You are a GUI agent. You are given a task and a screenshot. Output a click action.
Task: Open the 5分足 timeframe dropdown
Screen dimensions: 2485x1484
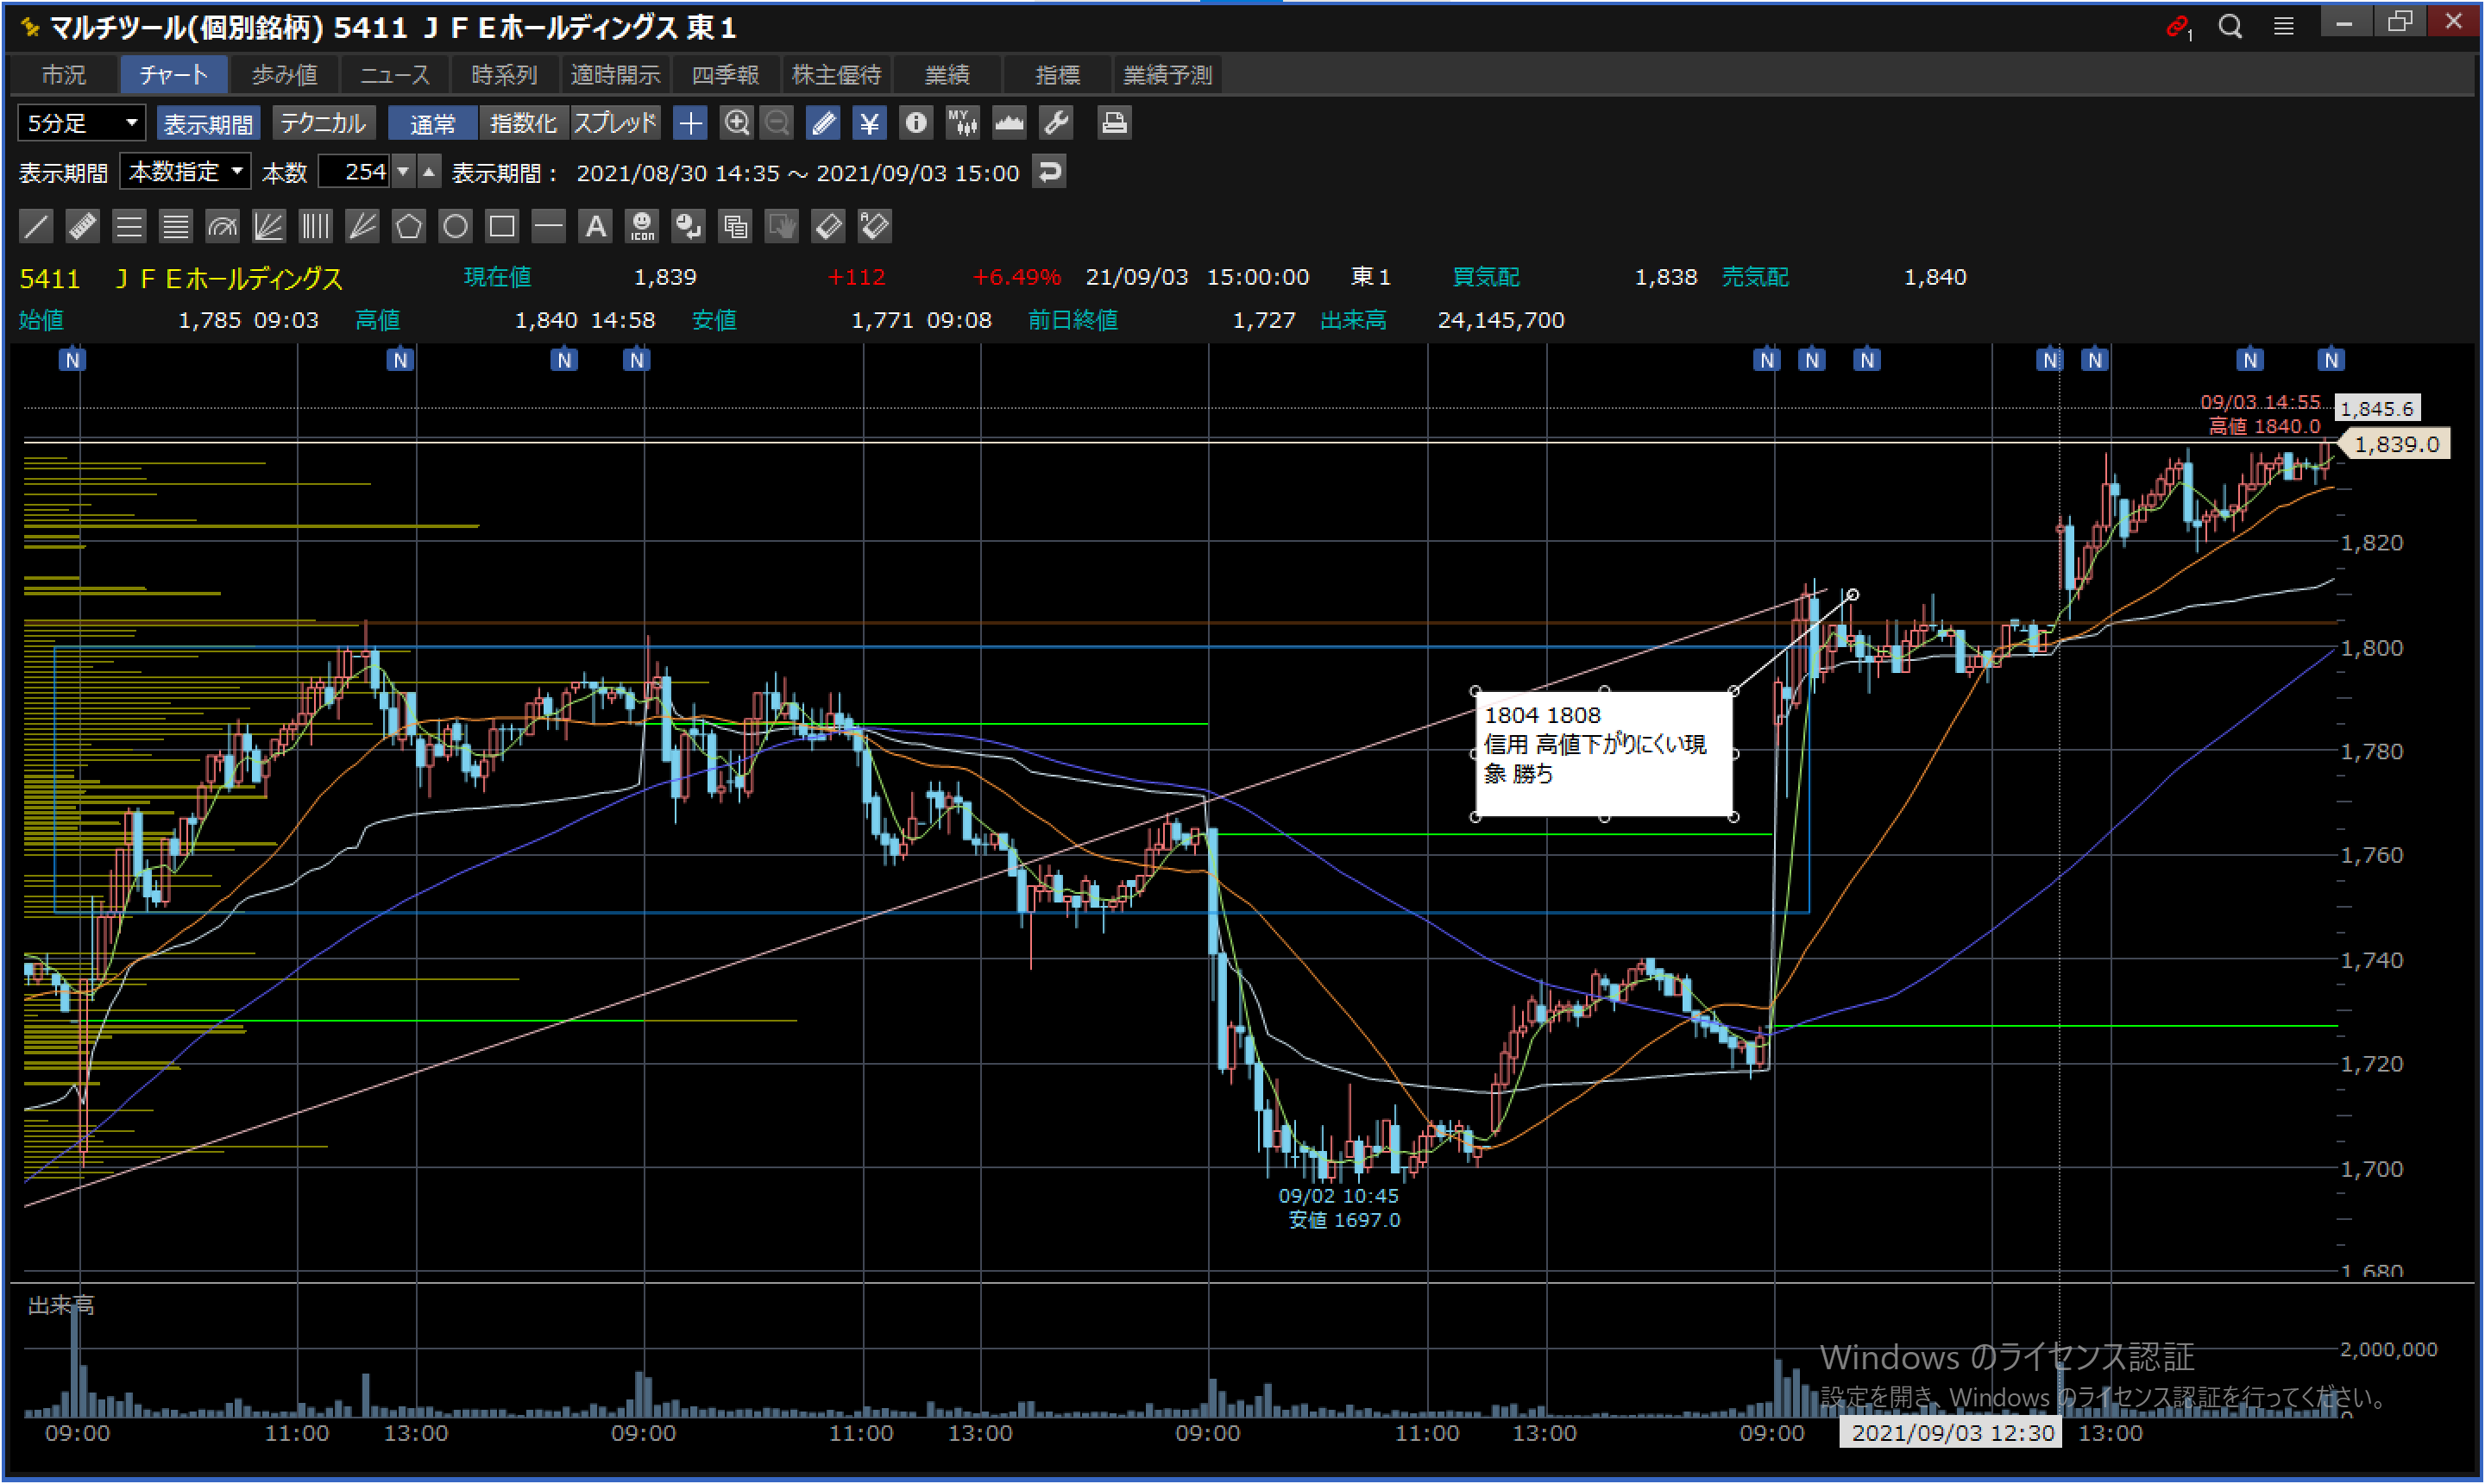pos(81,123)
